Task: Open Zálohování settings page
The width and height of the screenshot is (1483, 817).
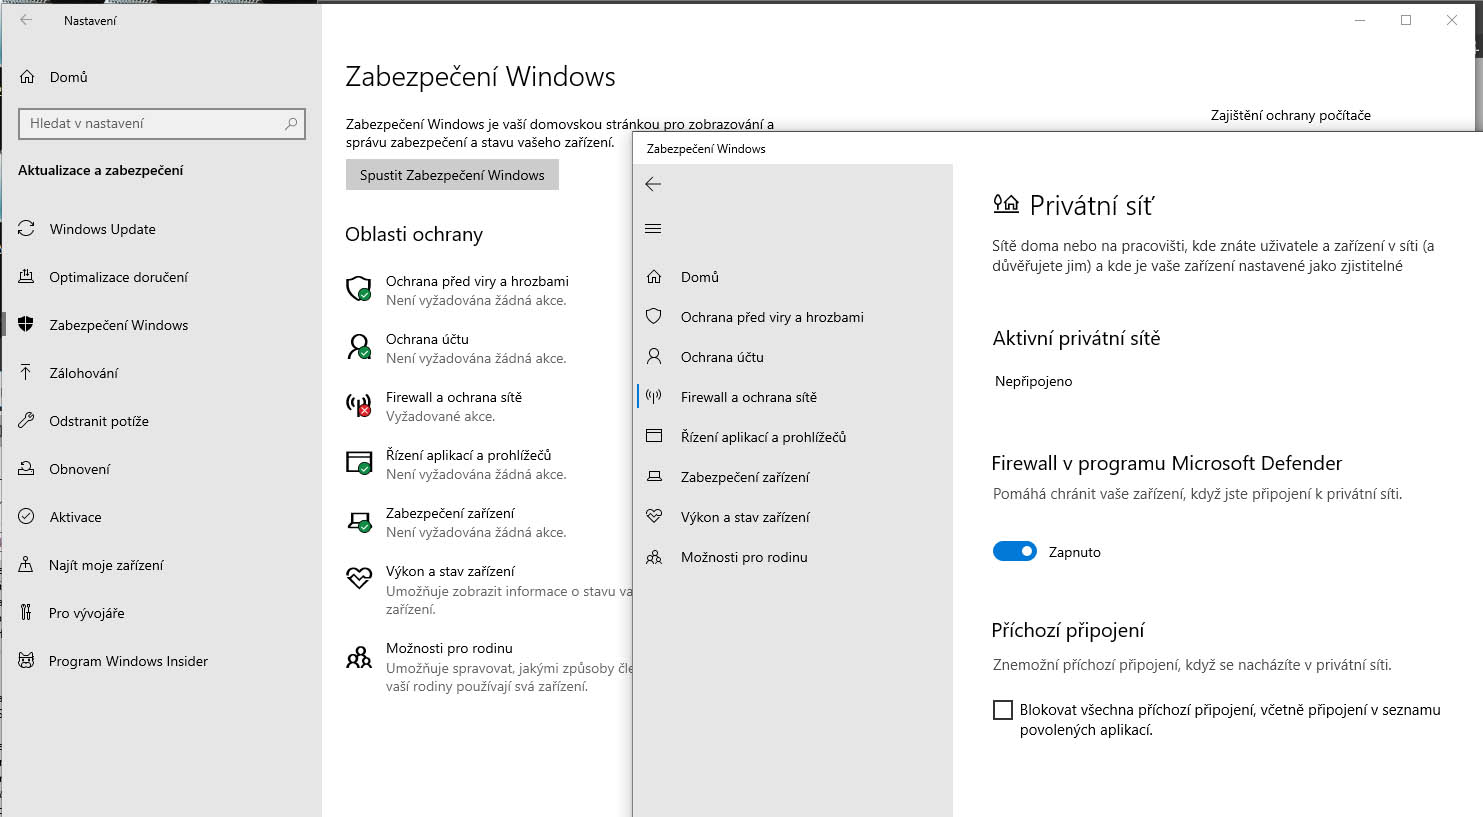Action: 84,373
